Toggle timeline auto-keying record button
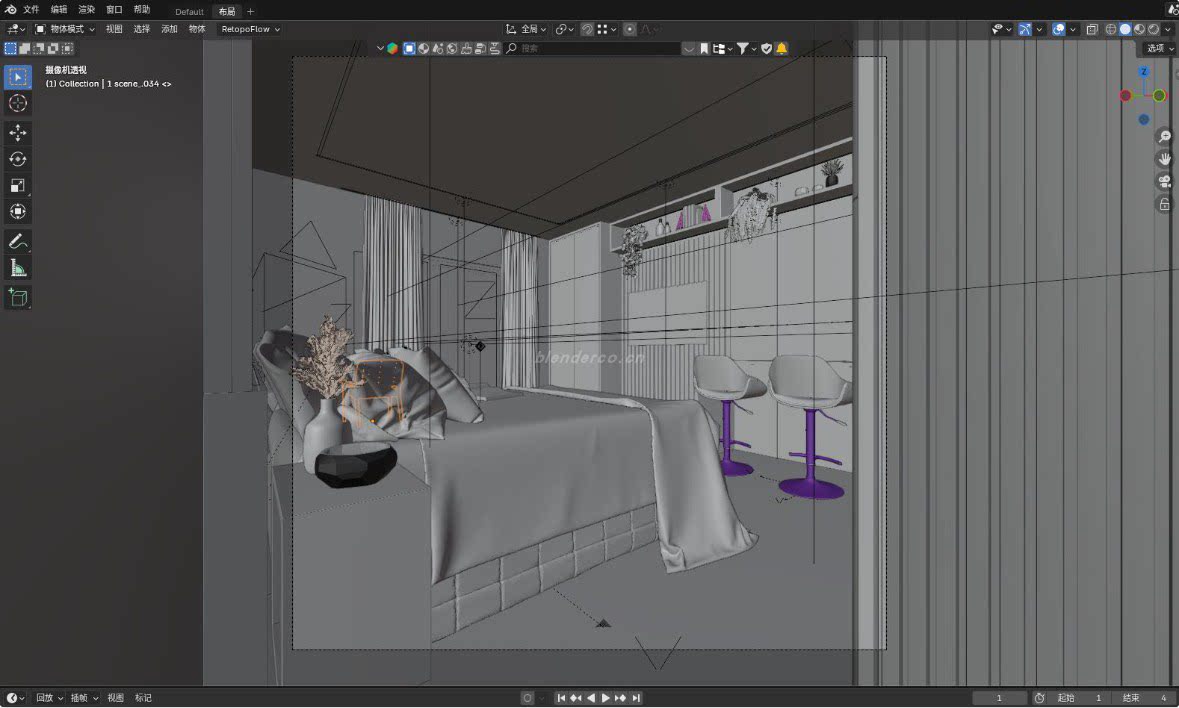This screenshot has height=708, width=1179. (x=527, y=698)
